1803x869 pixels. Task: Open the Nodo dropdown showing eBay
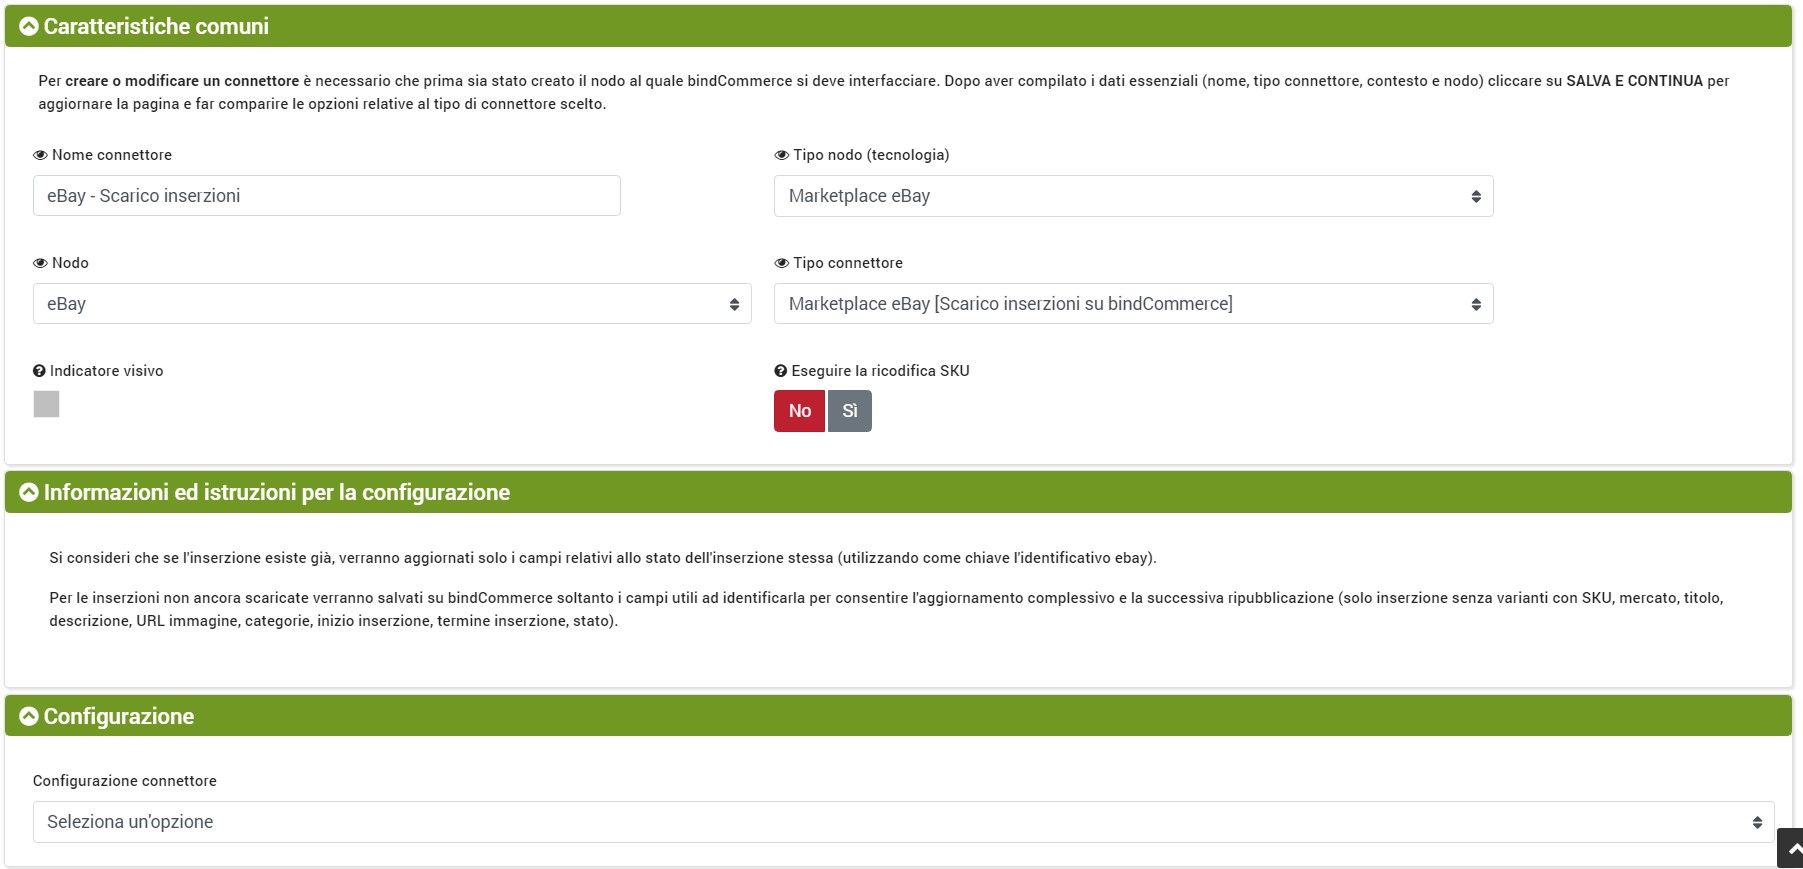point(392,304)
